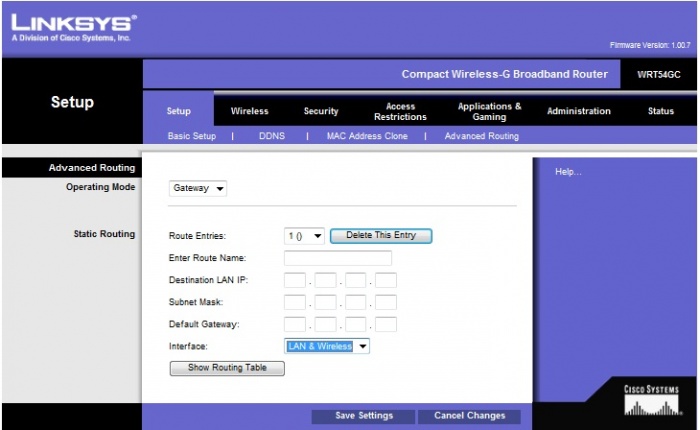Expand the Route Entries dropdown
The image size is (700, 430).
pyautogui.click(x=305, y=236)
